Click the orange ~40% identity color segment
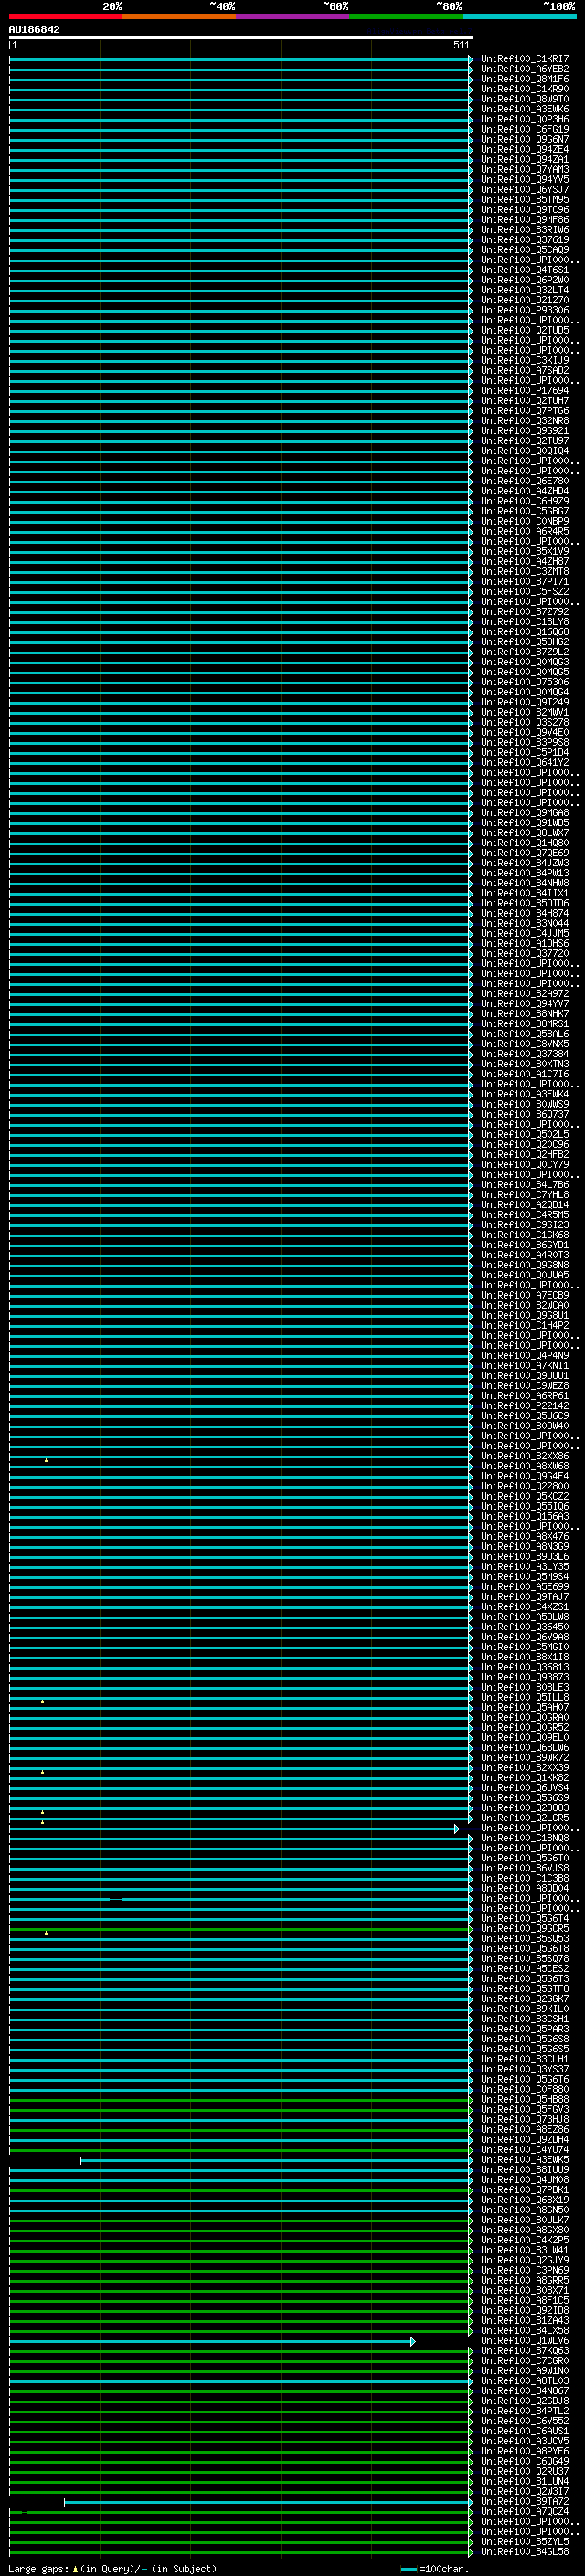Image resolution: width=585 pixels, height=2576 pixels. click(x=179, y=16)
